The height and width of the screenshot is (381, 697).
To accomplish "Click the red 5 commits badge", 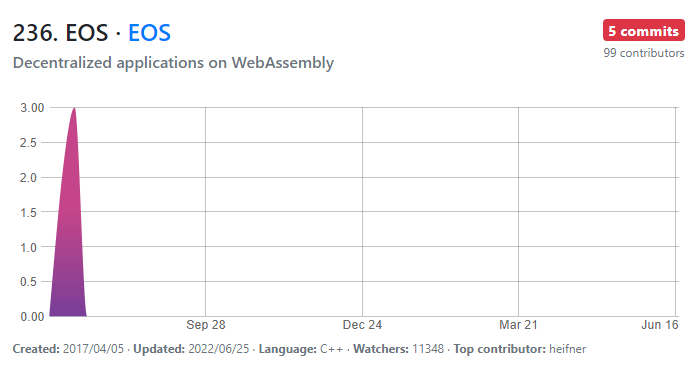I will click(644, 31).
